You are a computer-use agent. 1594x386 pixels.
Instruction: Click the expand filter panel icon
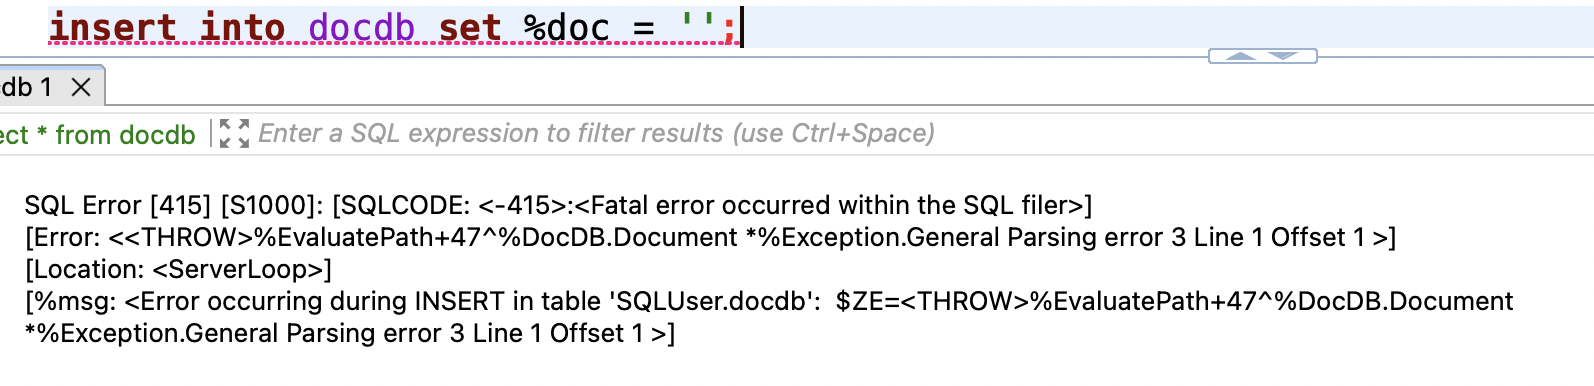click(x=234, y=133)
